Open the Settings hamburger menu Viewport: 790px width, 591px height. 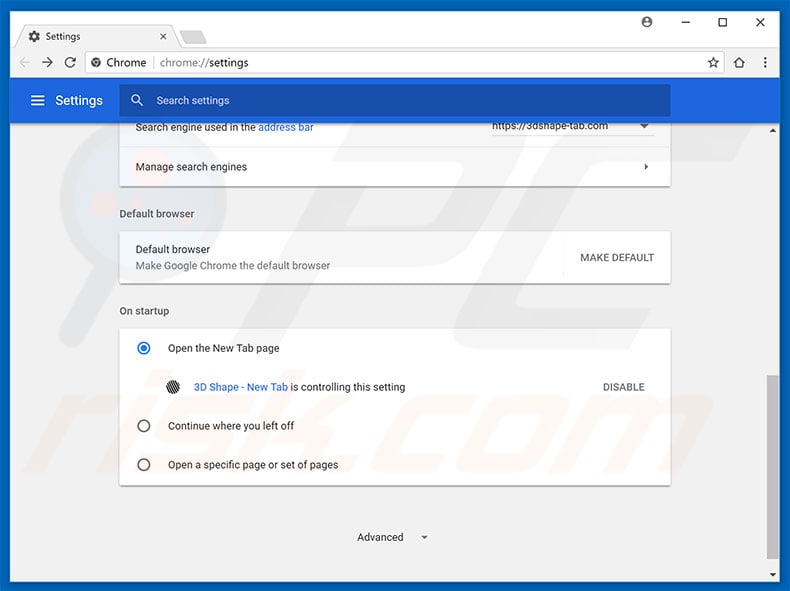coord(37,100)
